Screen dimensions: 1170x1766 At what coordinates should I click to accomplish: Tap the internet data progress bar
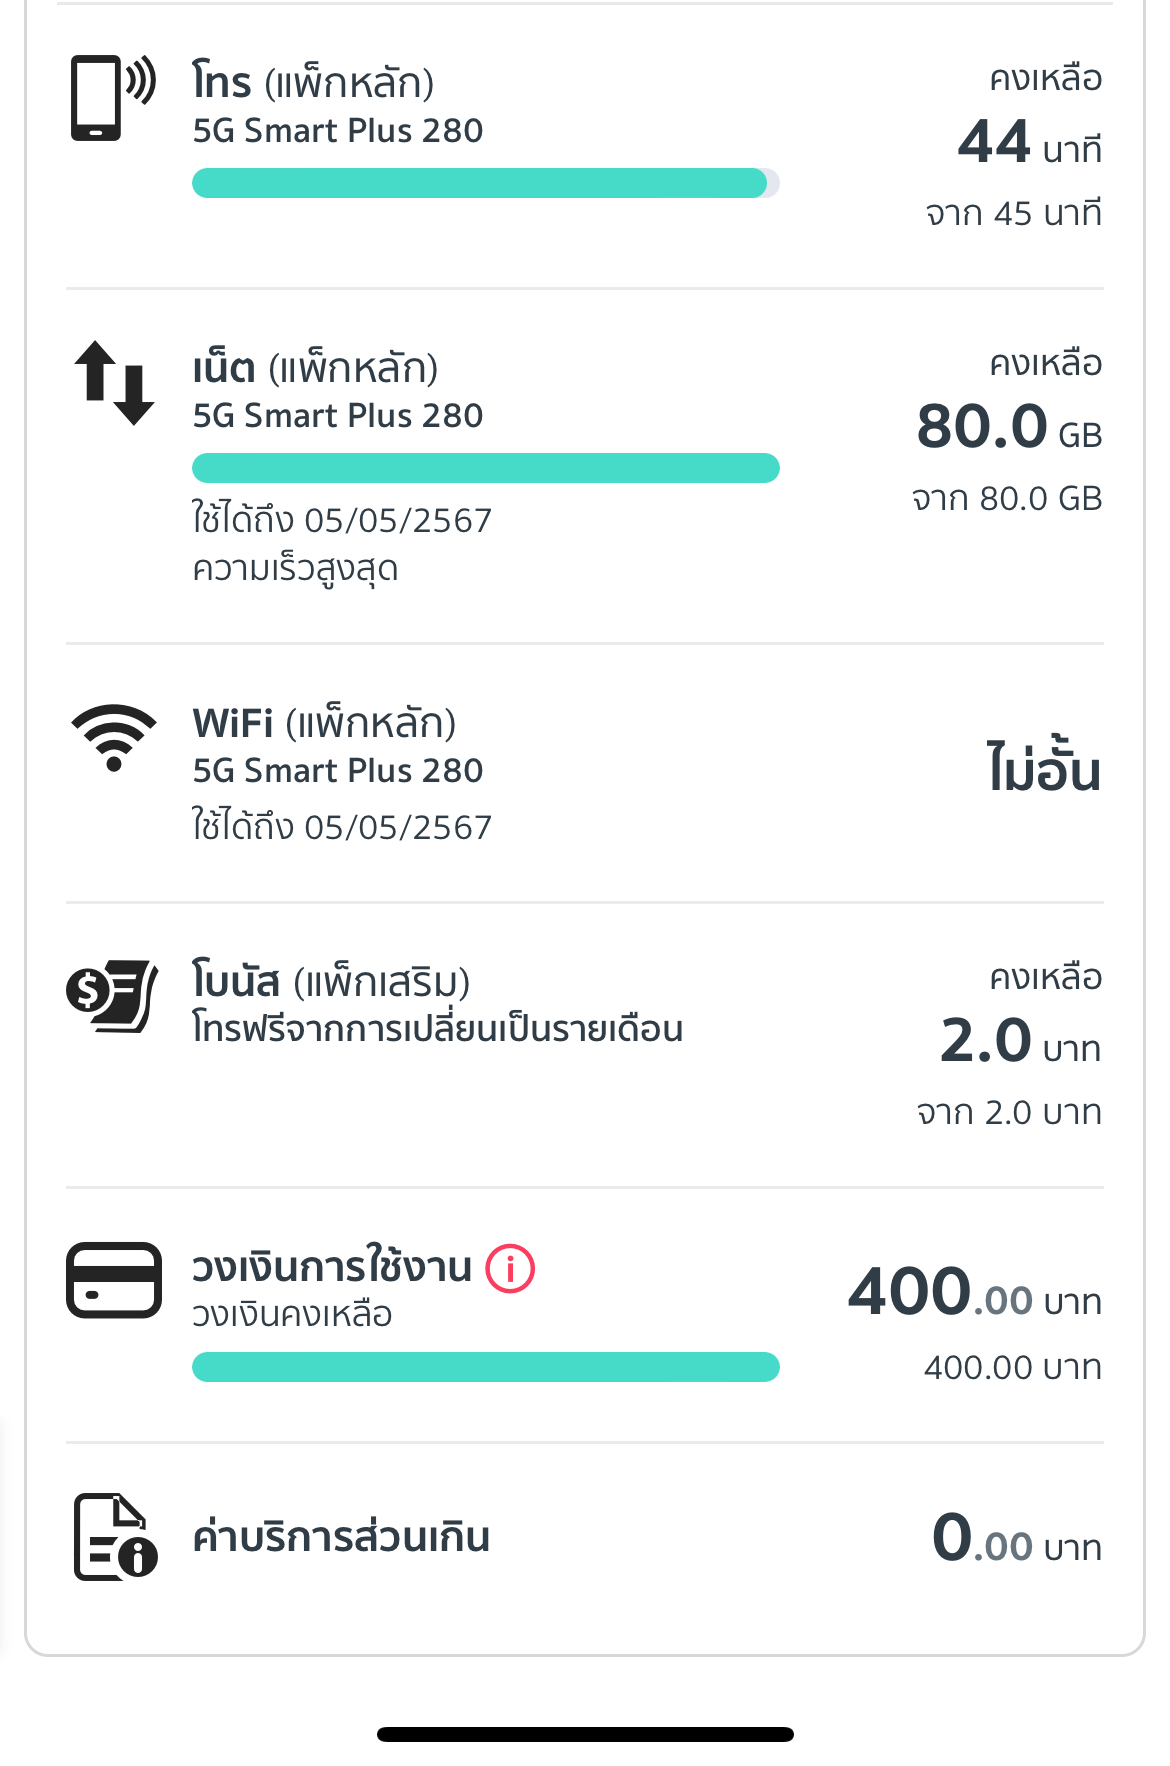pos(486,468)
